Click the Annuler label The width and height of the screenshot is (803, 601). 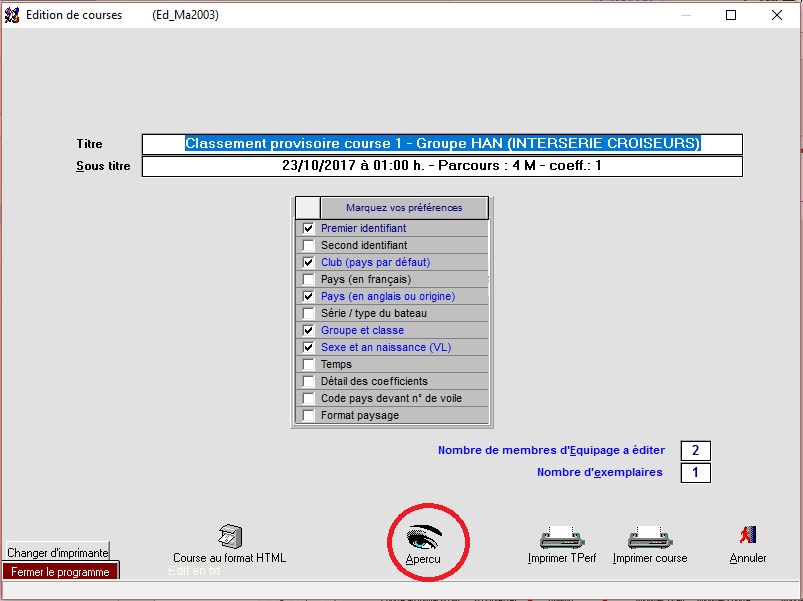click(x=748, y=558)
